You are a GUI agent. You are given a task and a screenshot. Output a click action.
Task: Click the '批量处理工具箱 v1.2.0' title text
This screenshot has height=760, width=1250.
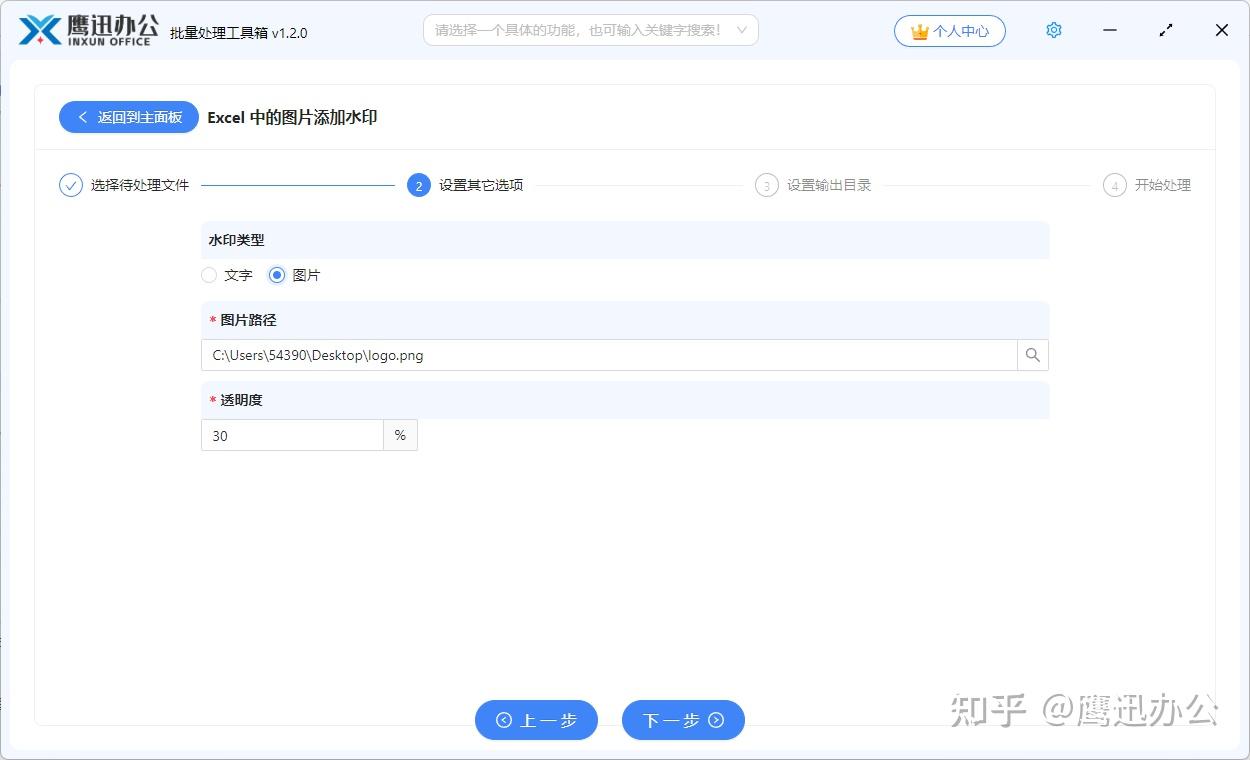click(x=239, y=33)
